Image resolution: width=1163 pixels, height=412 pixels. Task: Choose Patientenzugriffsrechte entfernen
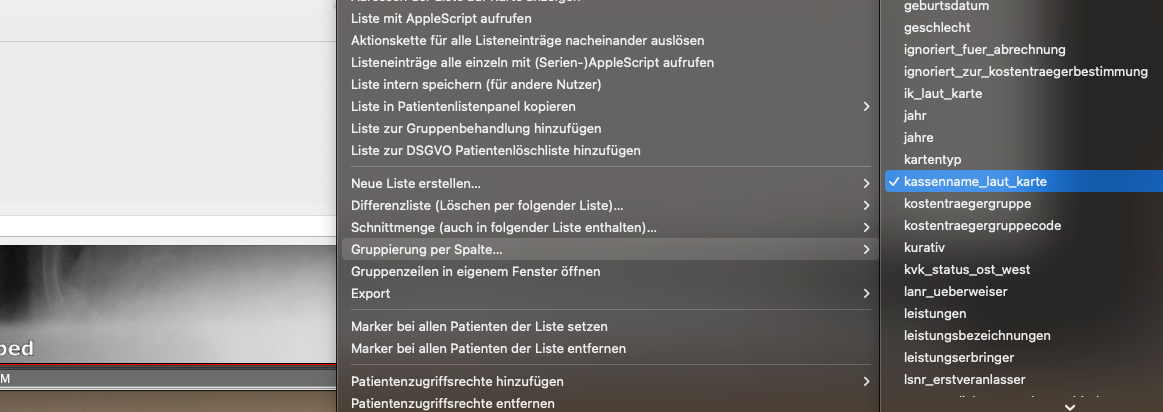452,403
